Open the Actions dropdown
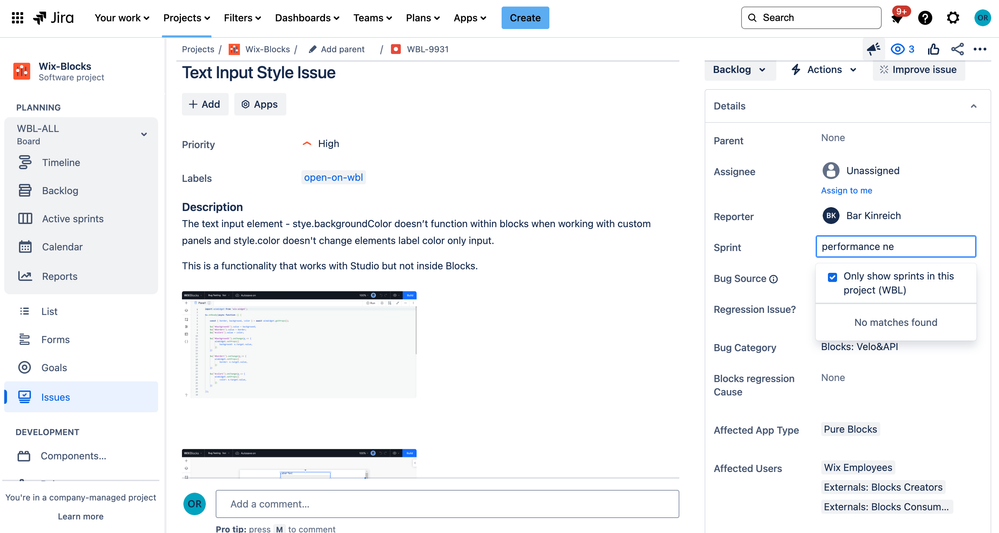 coord(824,69)
